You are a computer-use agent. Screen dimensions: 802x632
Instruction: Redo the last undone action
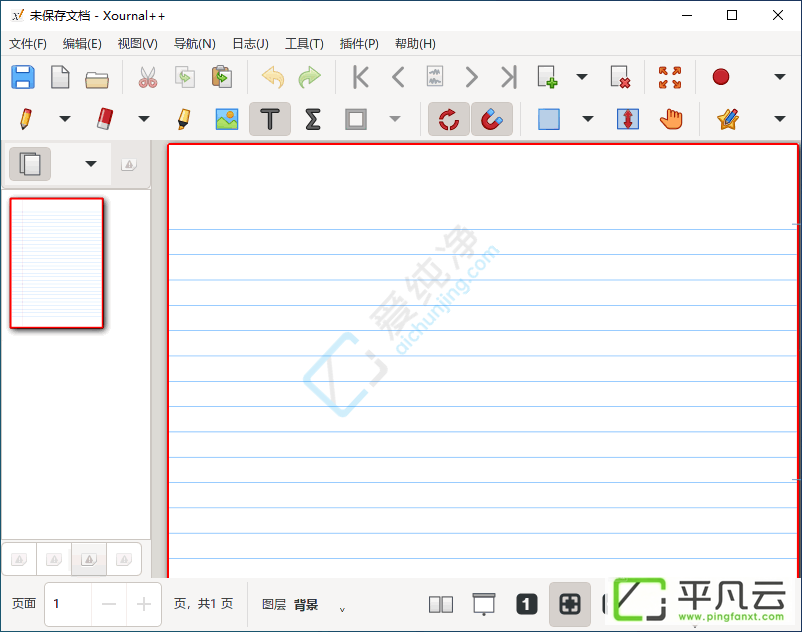coord(309,77)
